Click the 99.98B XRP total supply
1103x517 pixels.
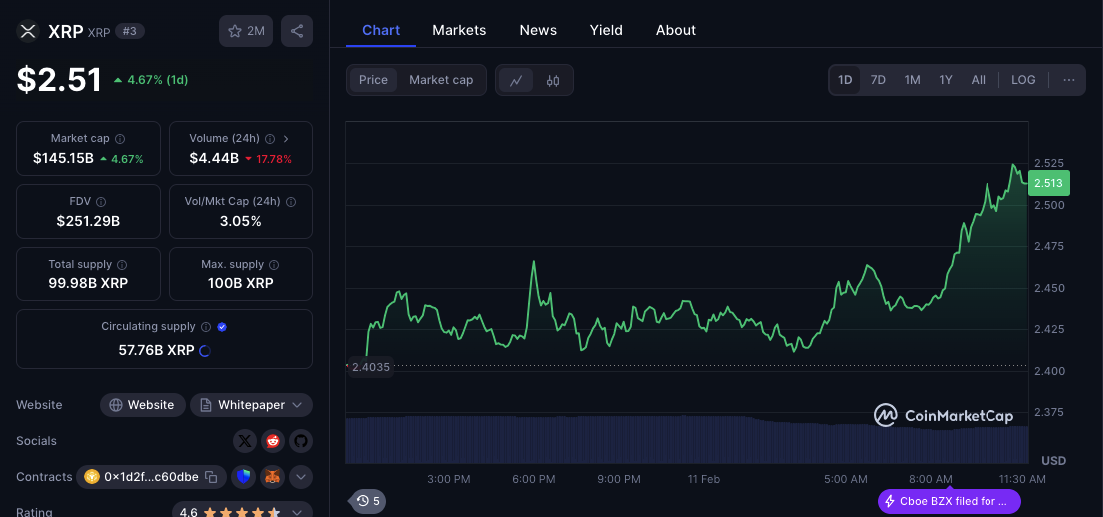point(89,283)
